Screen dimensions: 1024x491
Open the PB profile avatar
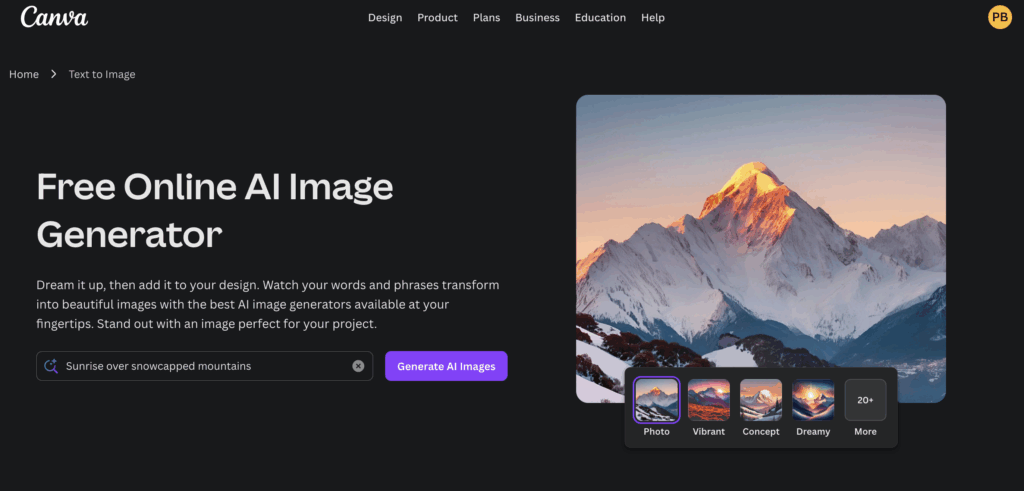tap(999, 18)
